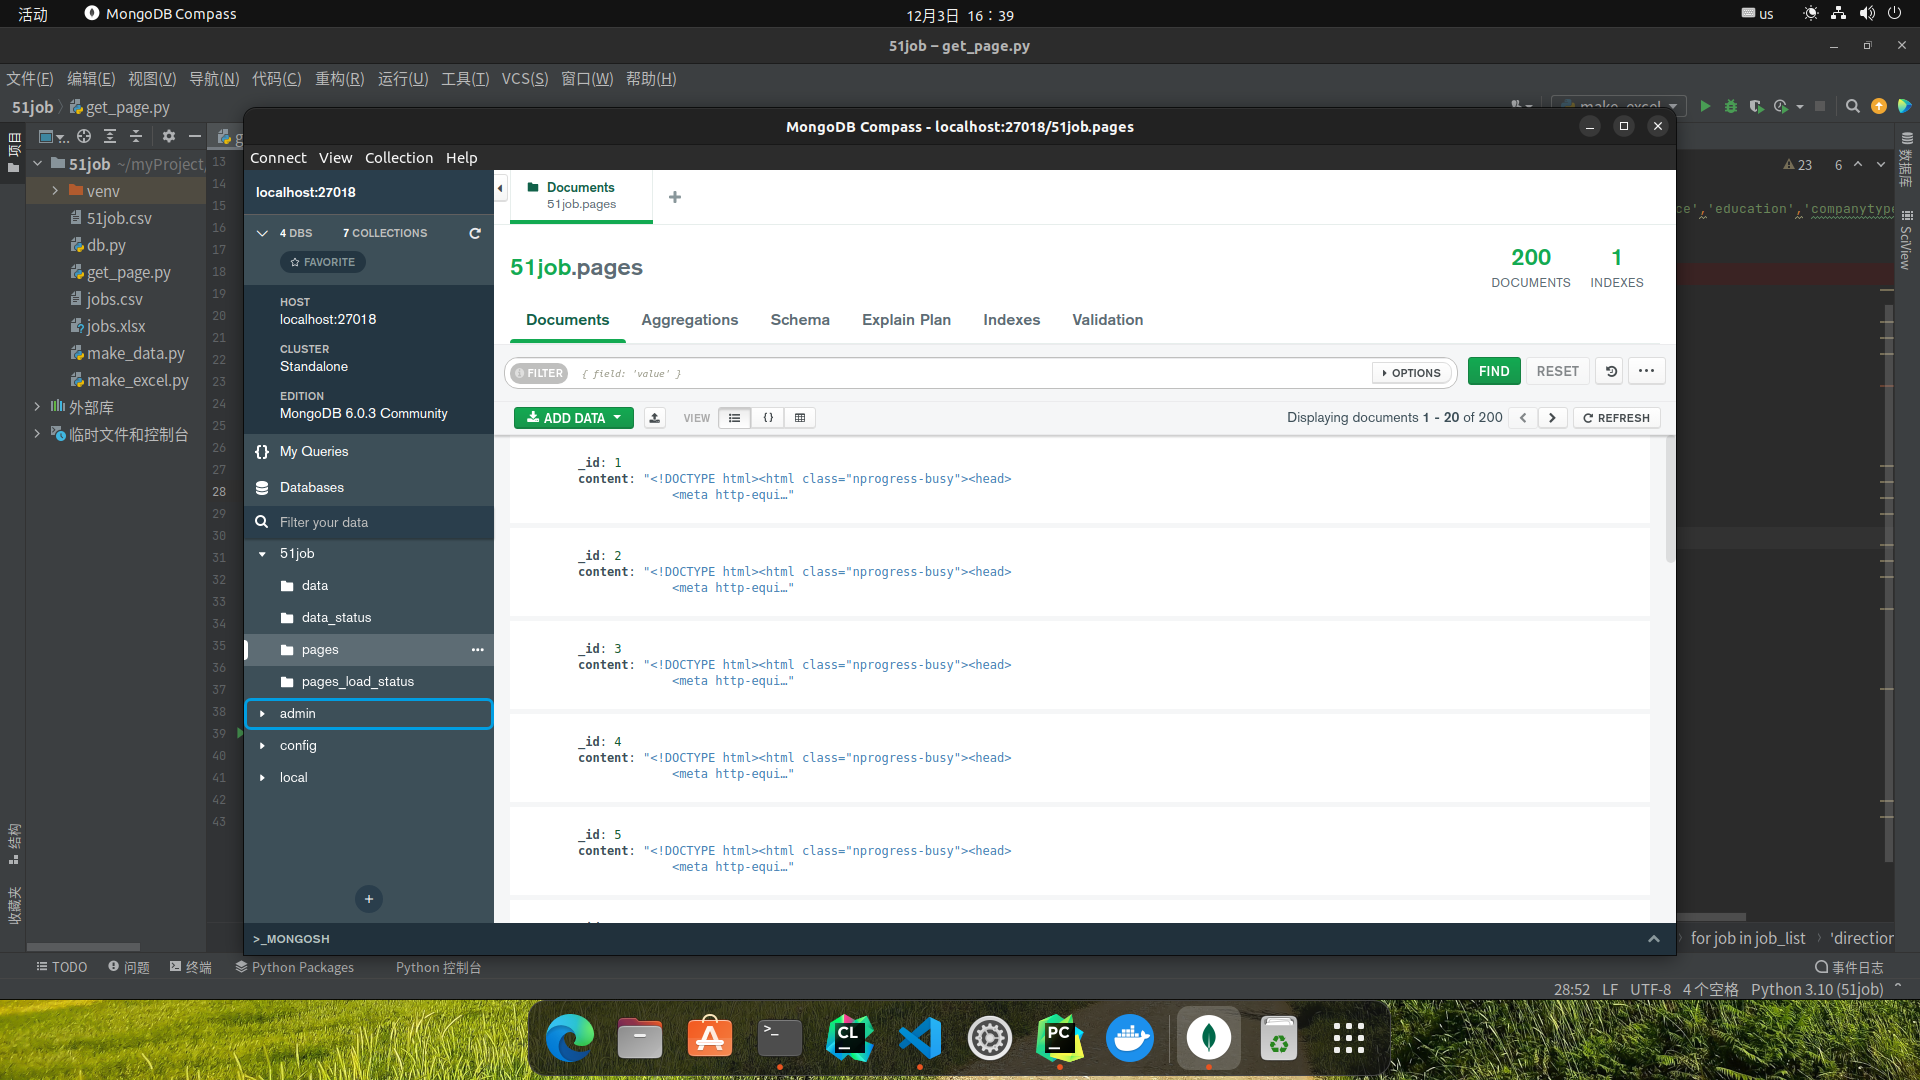Select the data collection
Viewport: 1920px width, 1080px height.
point(369,586)
